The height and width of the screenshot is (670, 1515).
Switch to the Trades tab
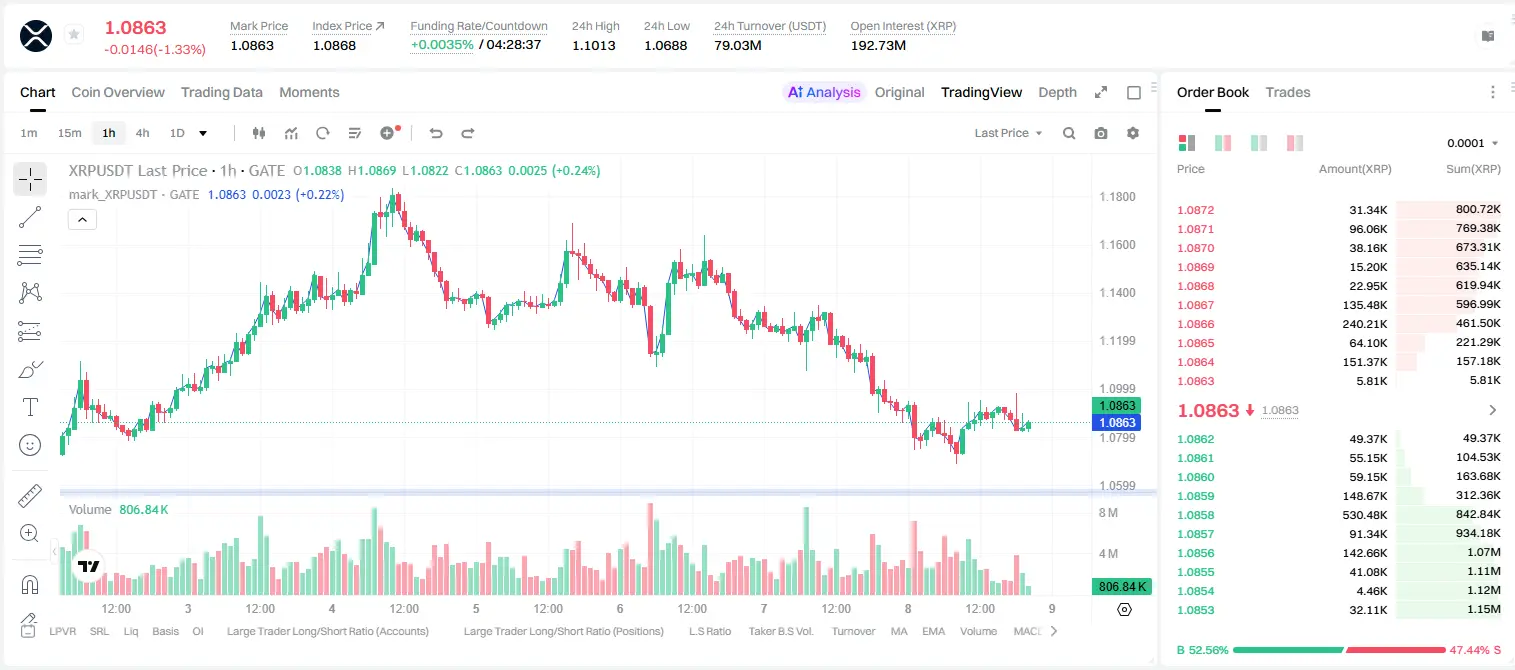click(x=1288, y=92)
